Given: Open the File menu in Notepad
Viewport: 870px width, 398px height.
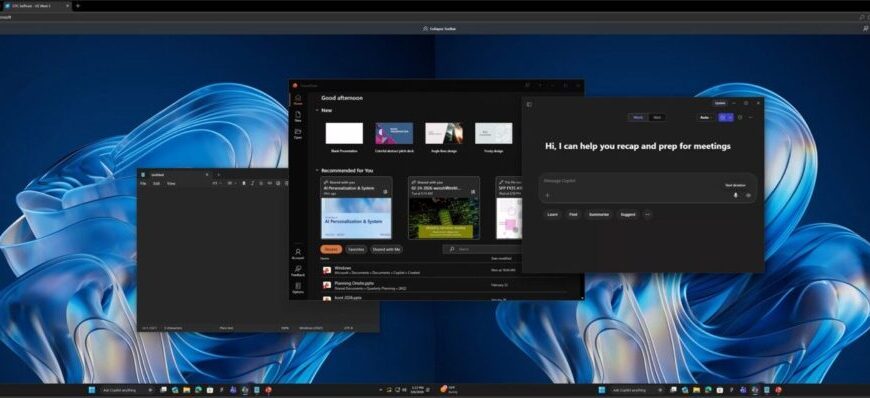Looking at the screenshot, I should 143,183.
